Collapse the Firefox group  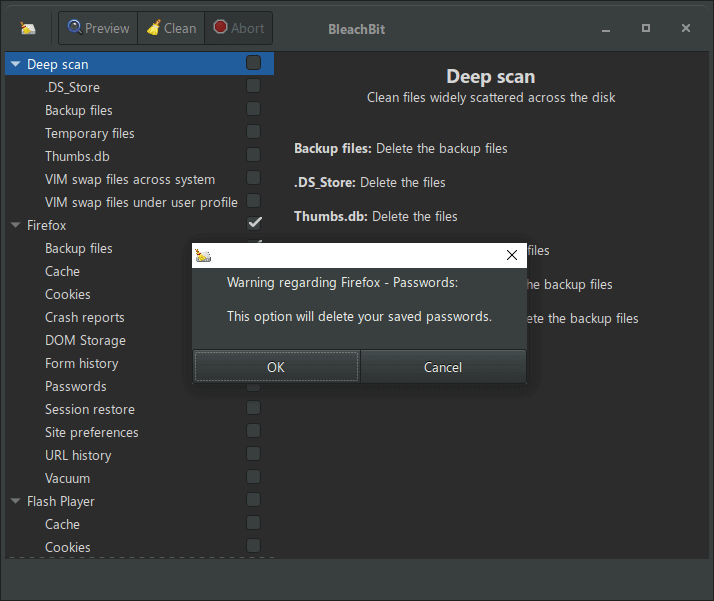(x=15, y=225)
